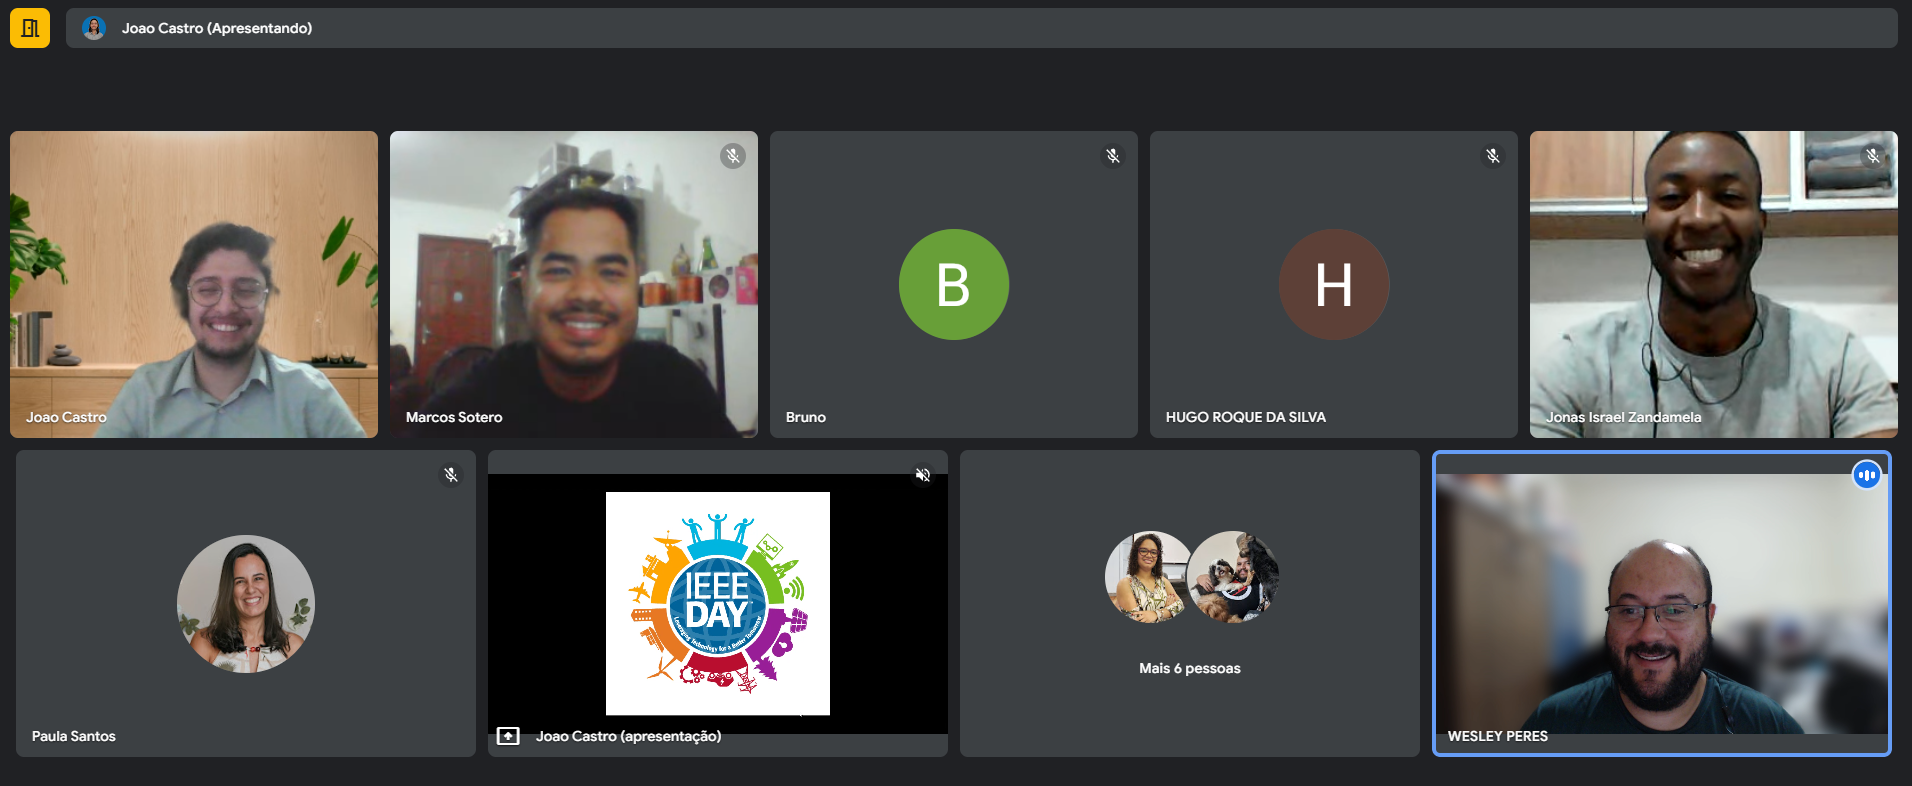The height and width of the screenshot is (786, 1912).
Task: Click muted microphone icon on Paula Santos tile
Action: 451,474
